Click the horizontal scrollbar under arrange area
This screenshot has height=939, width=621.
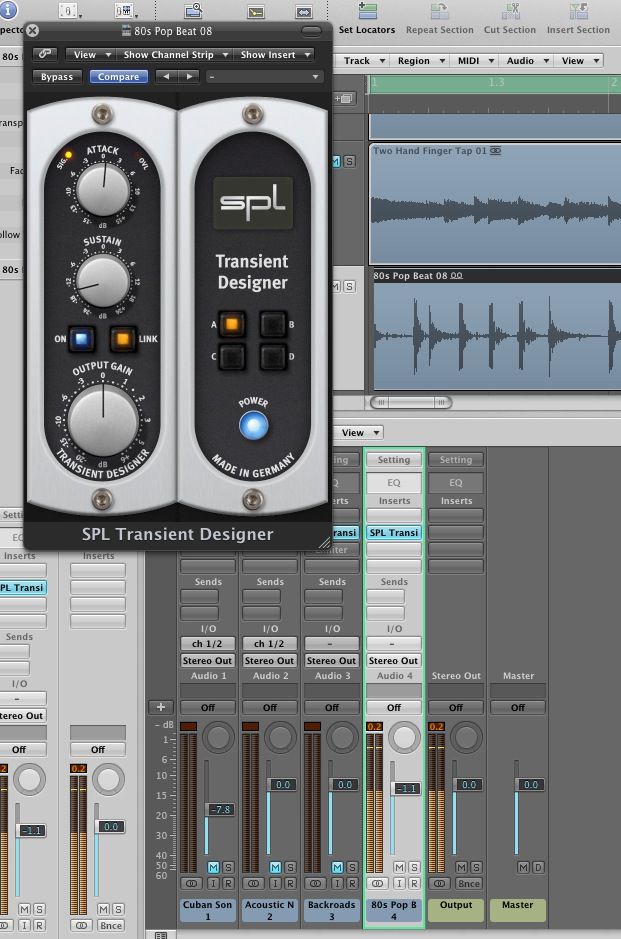[411, 402]
